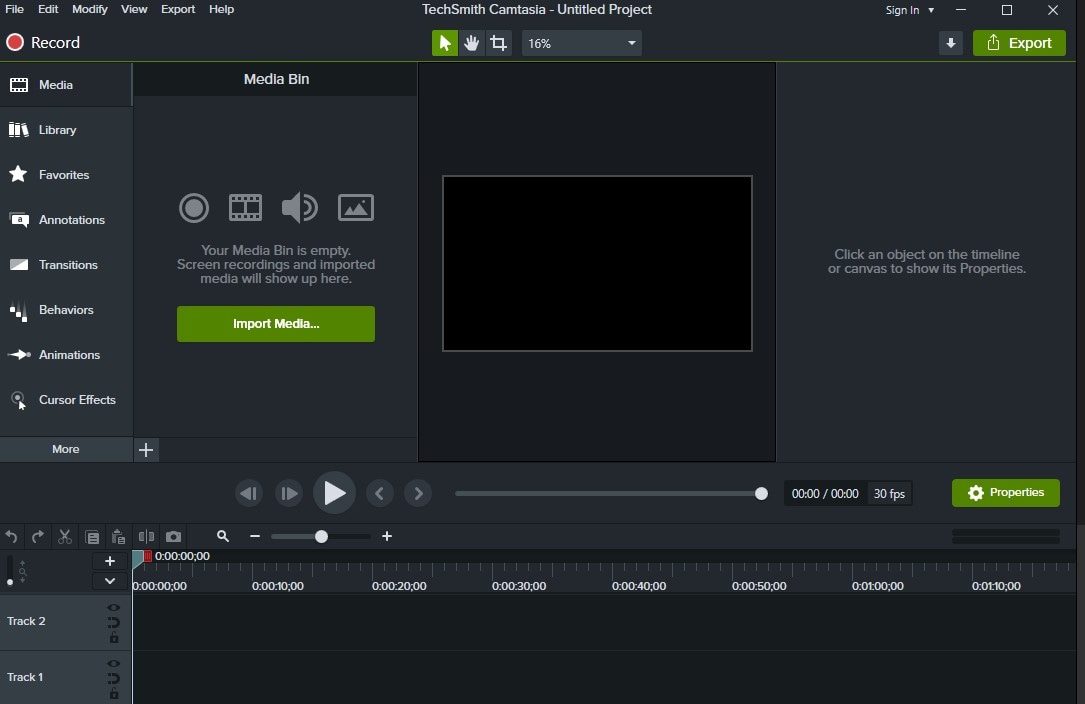
Task: Click the record circle icon in Media Bin
Action: tap(194, 208)
